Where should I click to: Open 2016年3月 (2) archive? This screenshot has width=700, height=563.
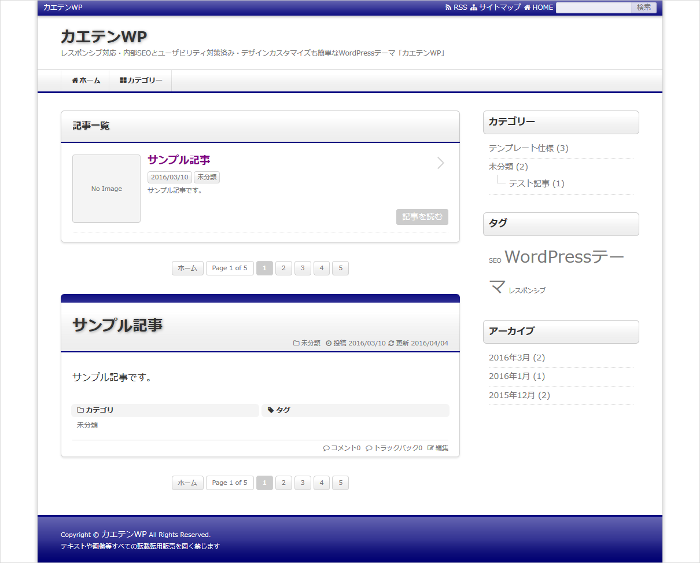(517, 358)
